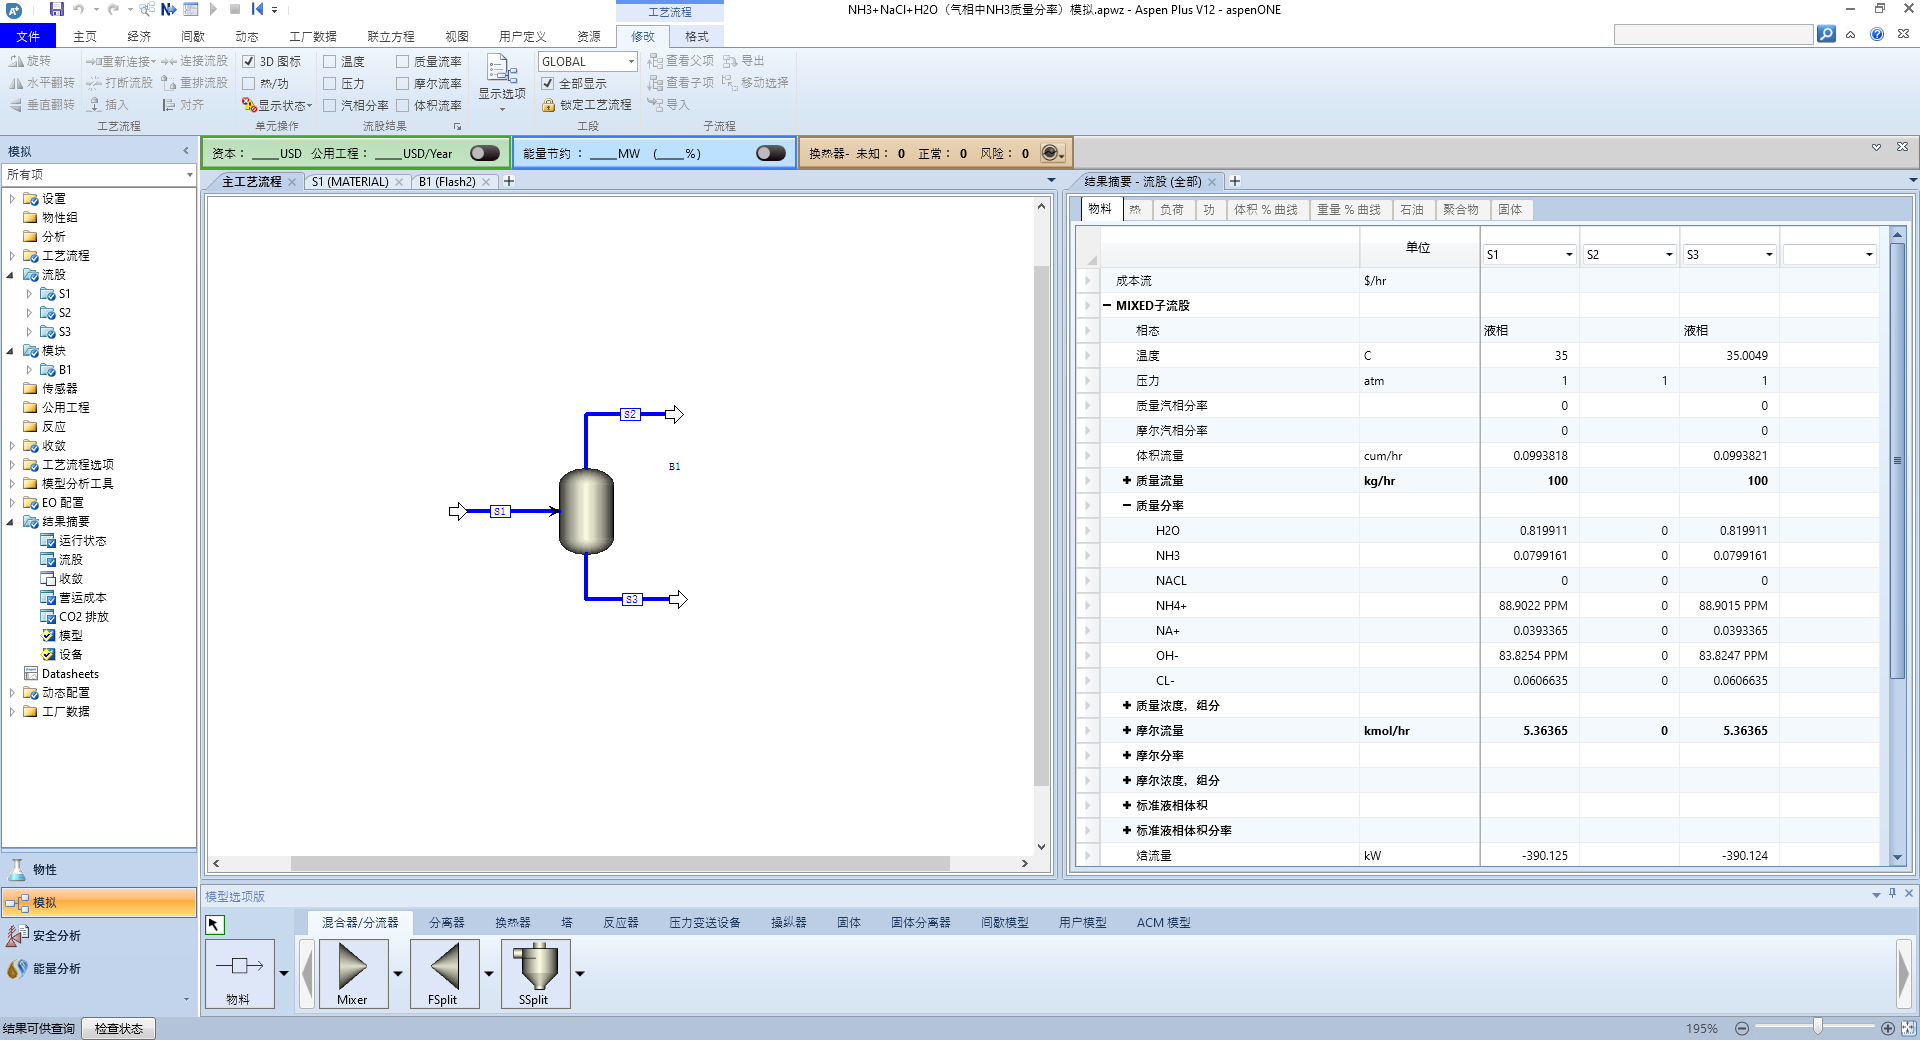Click the pointer select-mode arrow icon
This screenshot has height=1040, width=1920.
tap(215, 924)
